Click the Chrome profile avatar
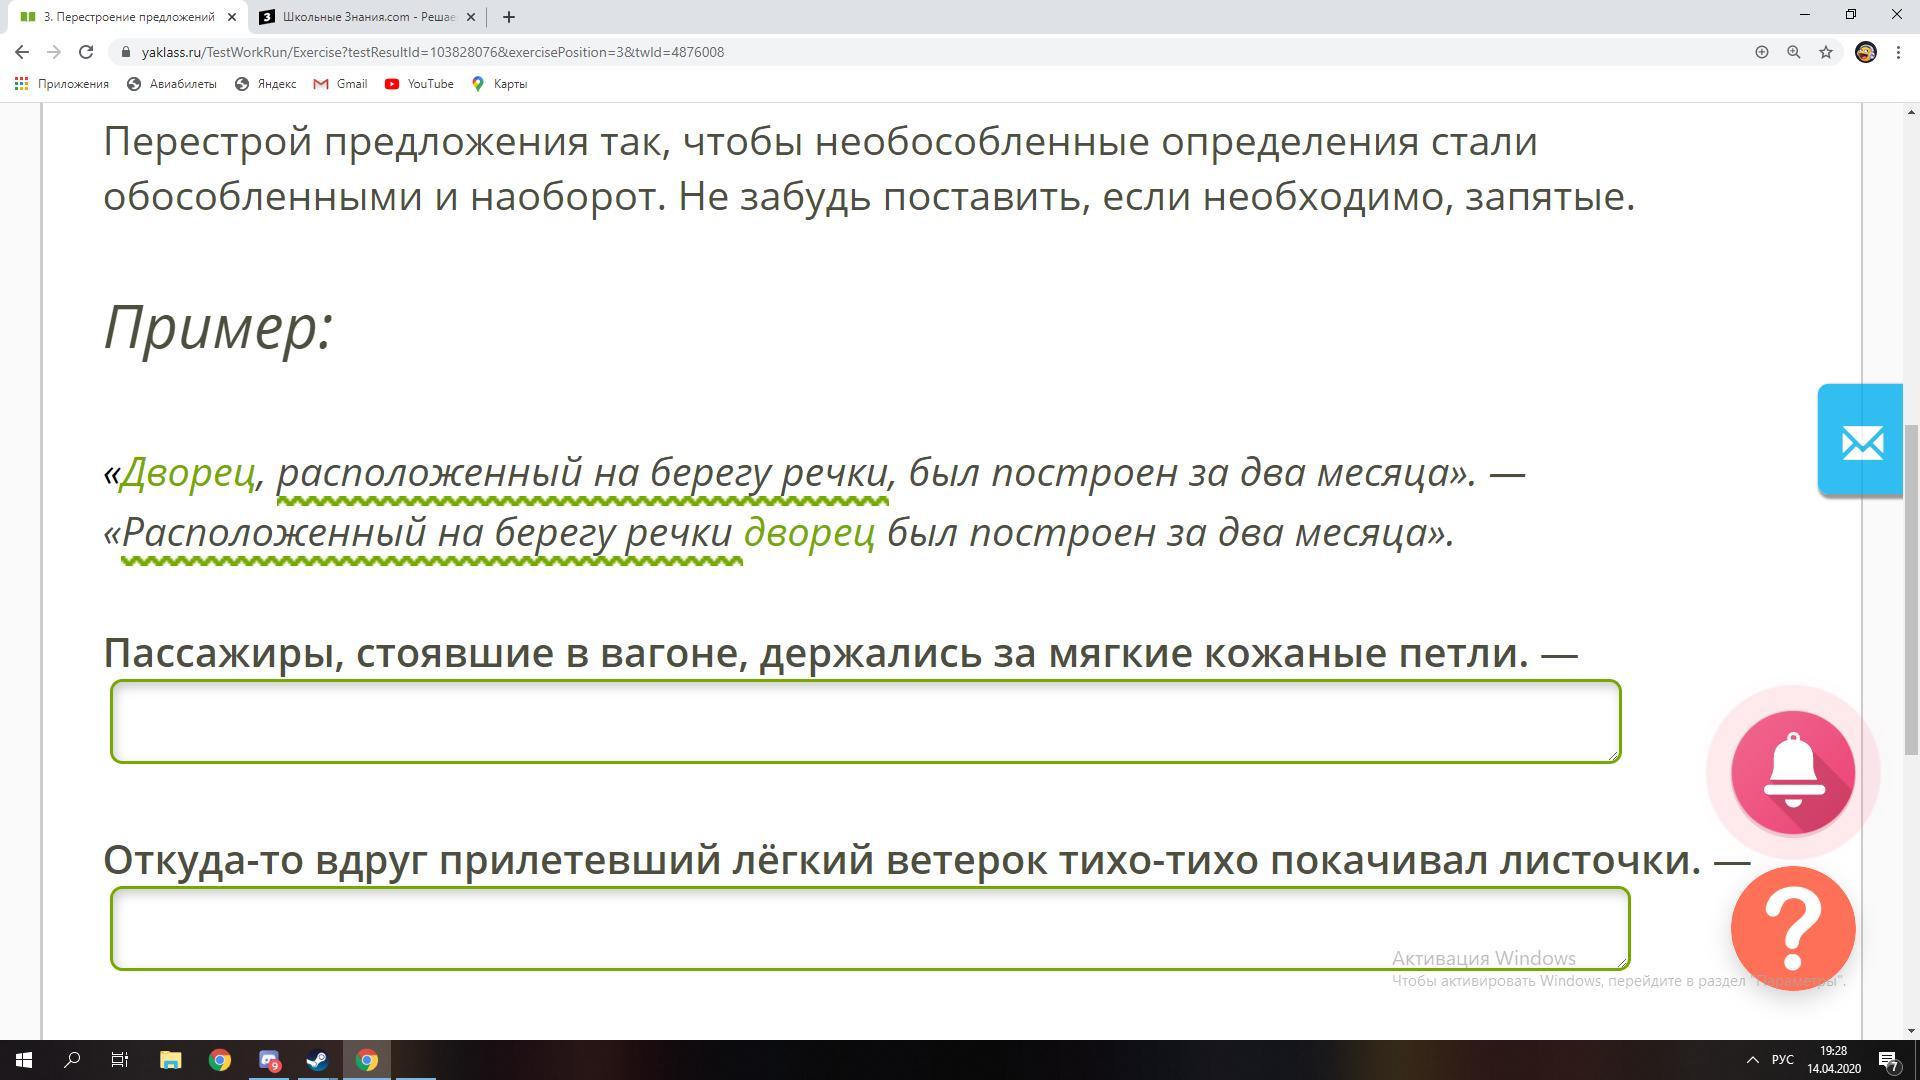This screenshot has width=1920, height=1080. click(1865, 52)
